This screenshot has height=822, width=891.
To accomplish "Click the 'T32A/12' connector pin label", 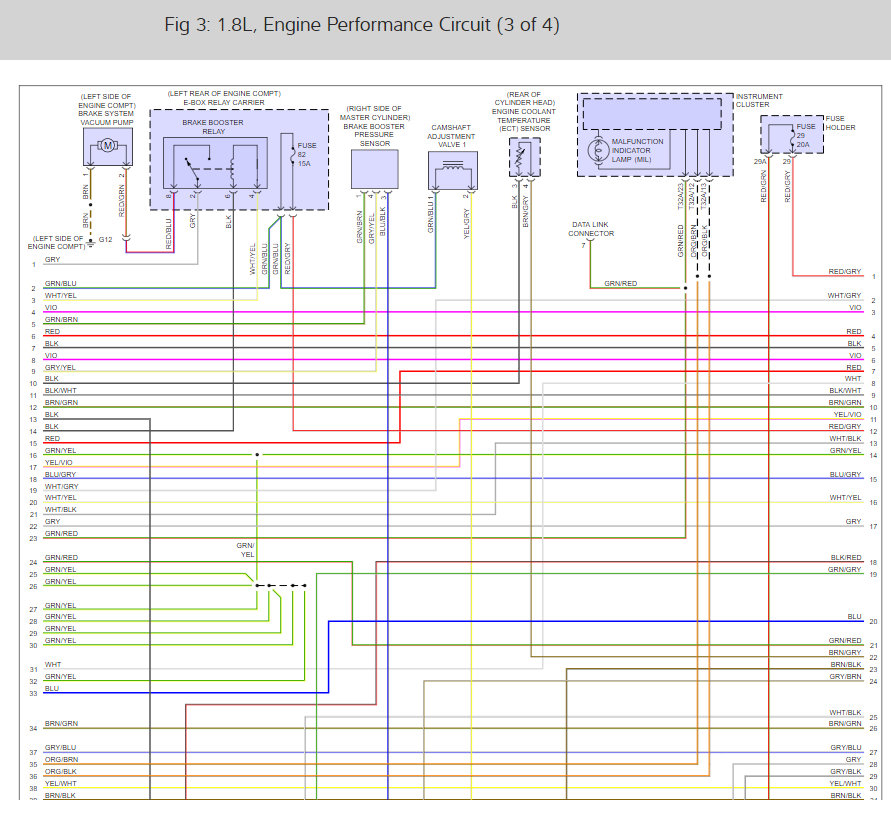I will [692, 196].
